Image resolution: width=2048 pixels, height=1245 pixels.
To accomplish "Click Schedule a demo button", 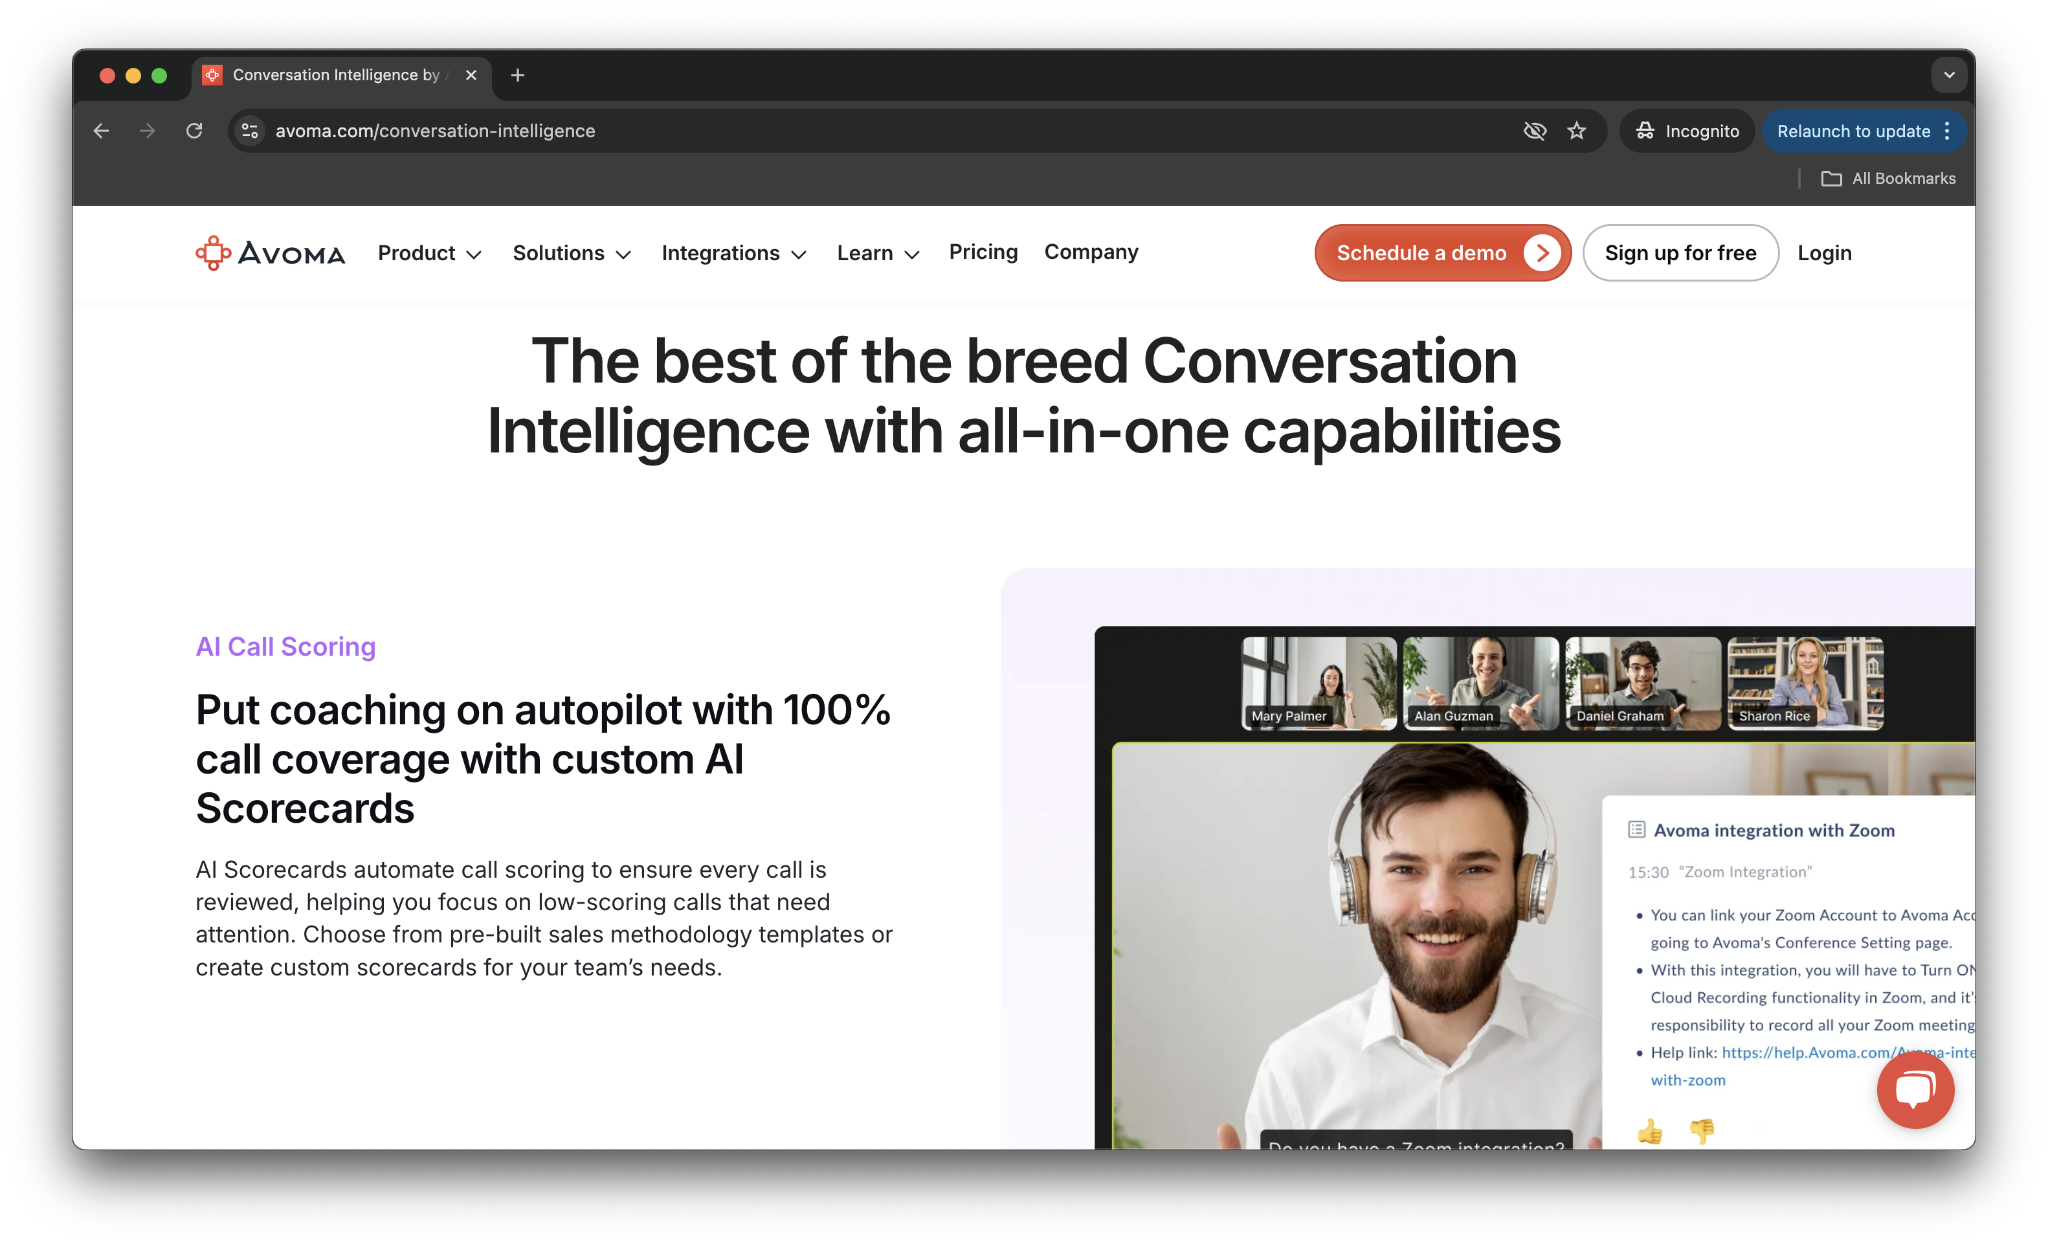I will point(1442,253).
